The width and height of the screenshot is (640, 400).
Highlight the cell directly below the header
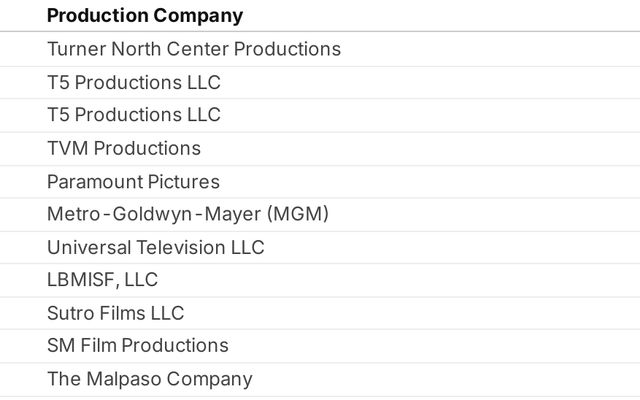193,49
